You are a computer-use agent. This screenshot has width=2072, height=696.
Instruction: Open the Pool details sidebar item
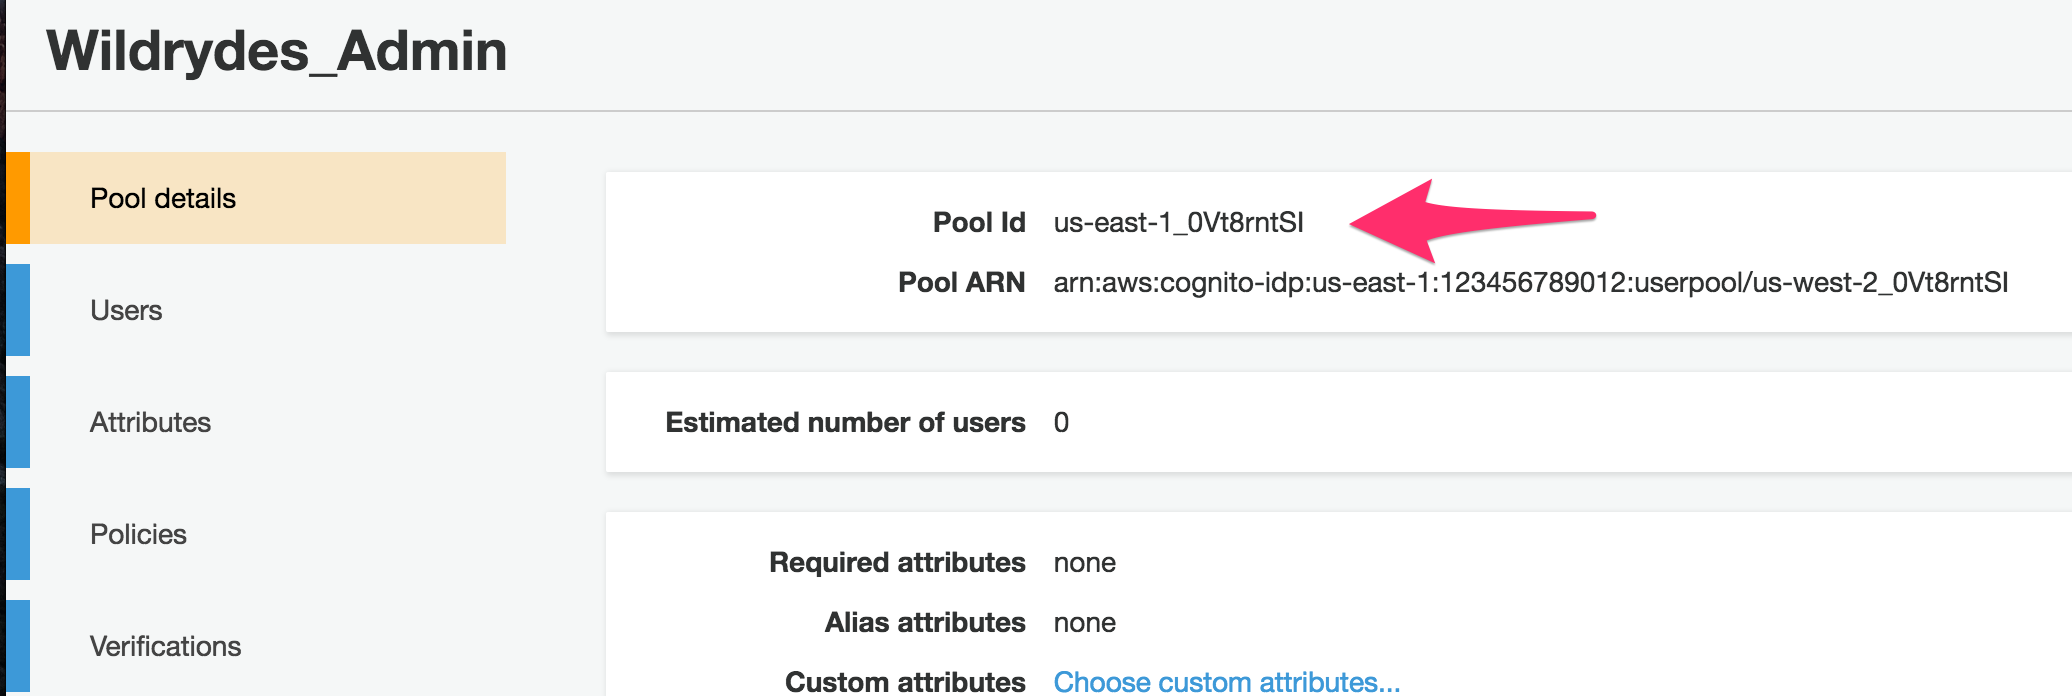click(x=256, y=198)
